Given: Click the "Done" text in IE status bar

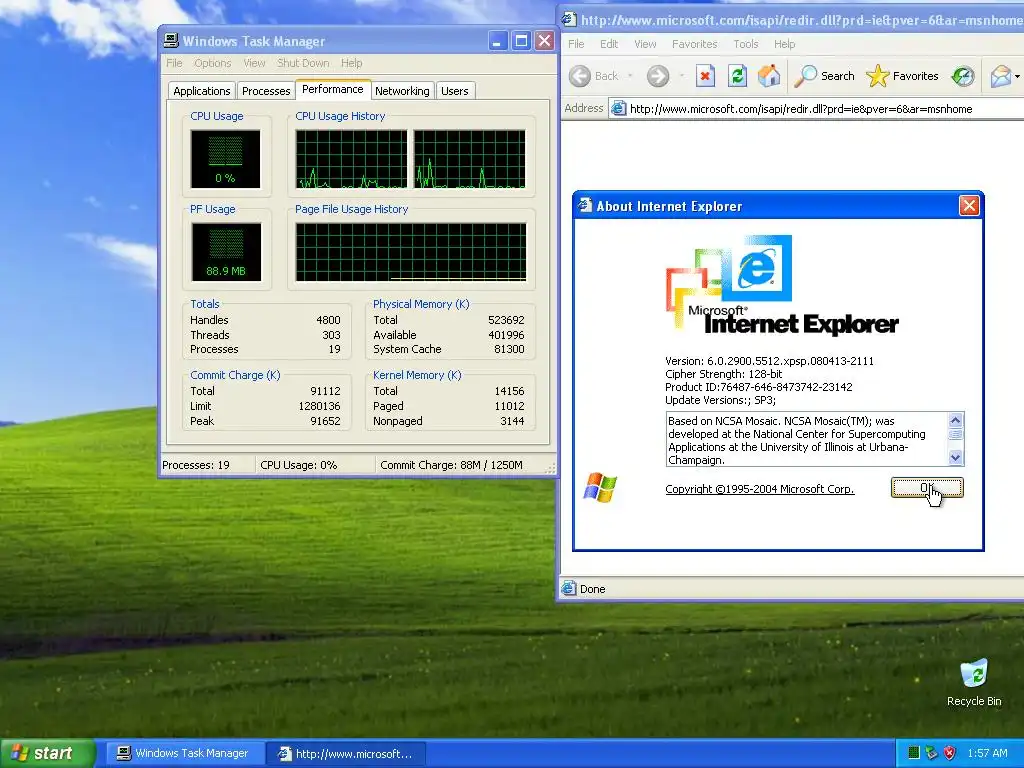Looking at the screenshot, I should tap(592, 589).
